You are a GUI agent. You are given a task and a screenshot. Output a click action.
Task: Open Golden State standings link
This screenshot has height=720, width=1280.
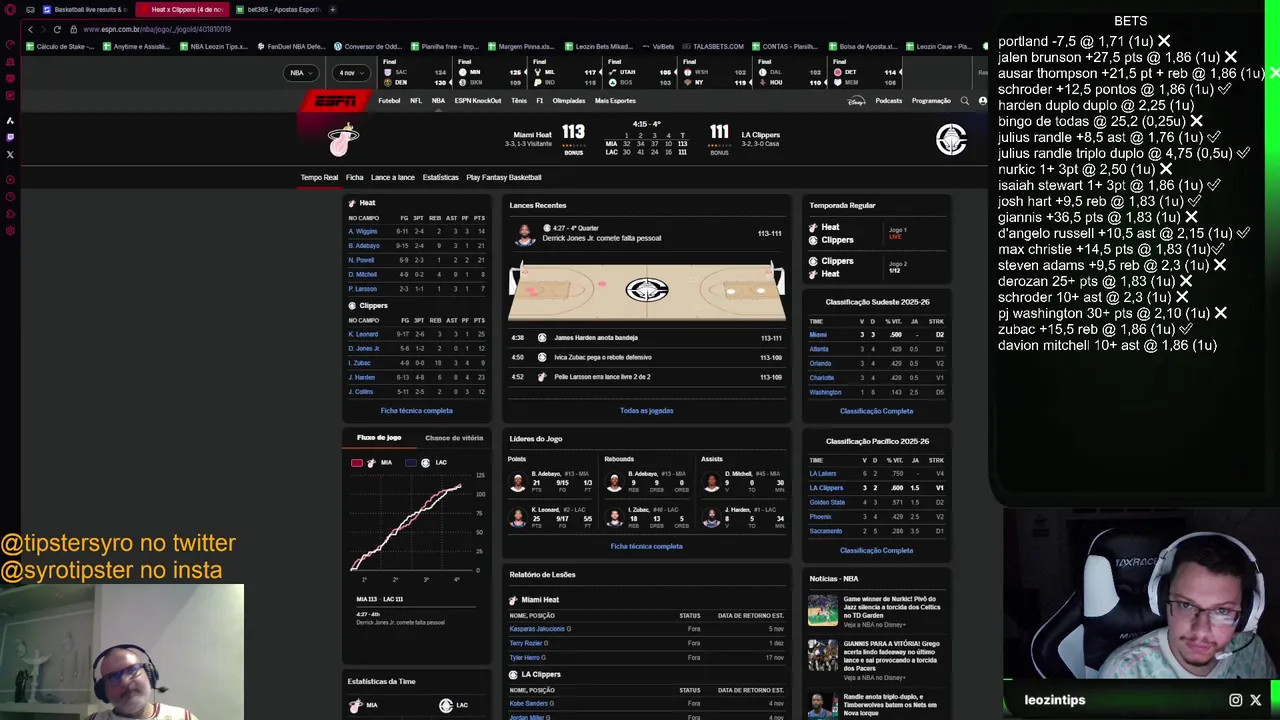pyautogui.click(x=827, y=502)
